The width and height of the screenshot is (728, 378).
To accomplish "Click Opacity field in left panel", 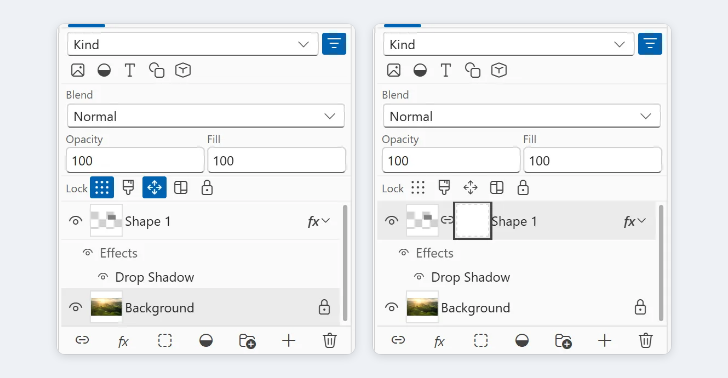I will 135,161.
